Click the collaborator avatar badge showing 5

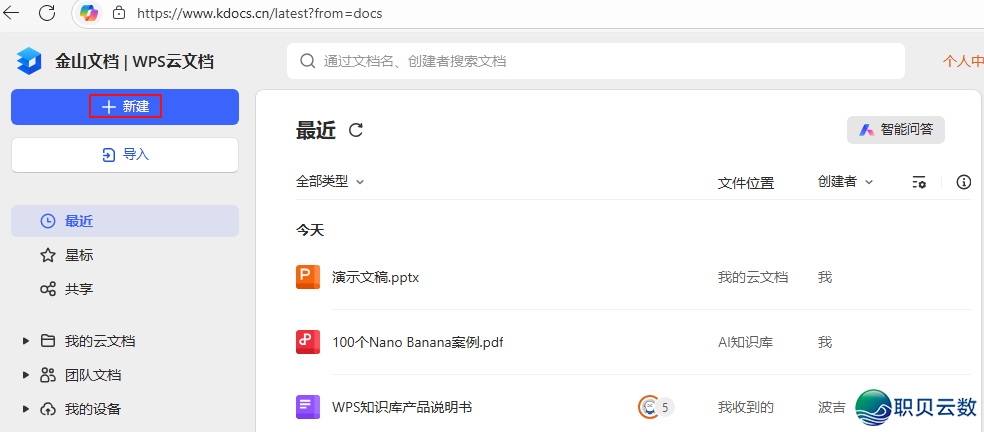point(656,407)
